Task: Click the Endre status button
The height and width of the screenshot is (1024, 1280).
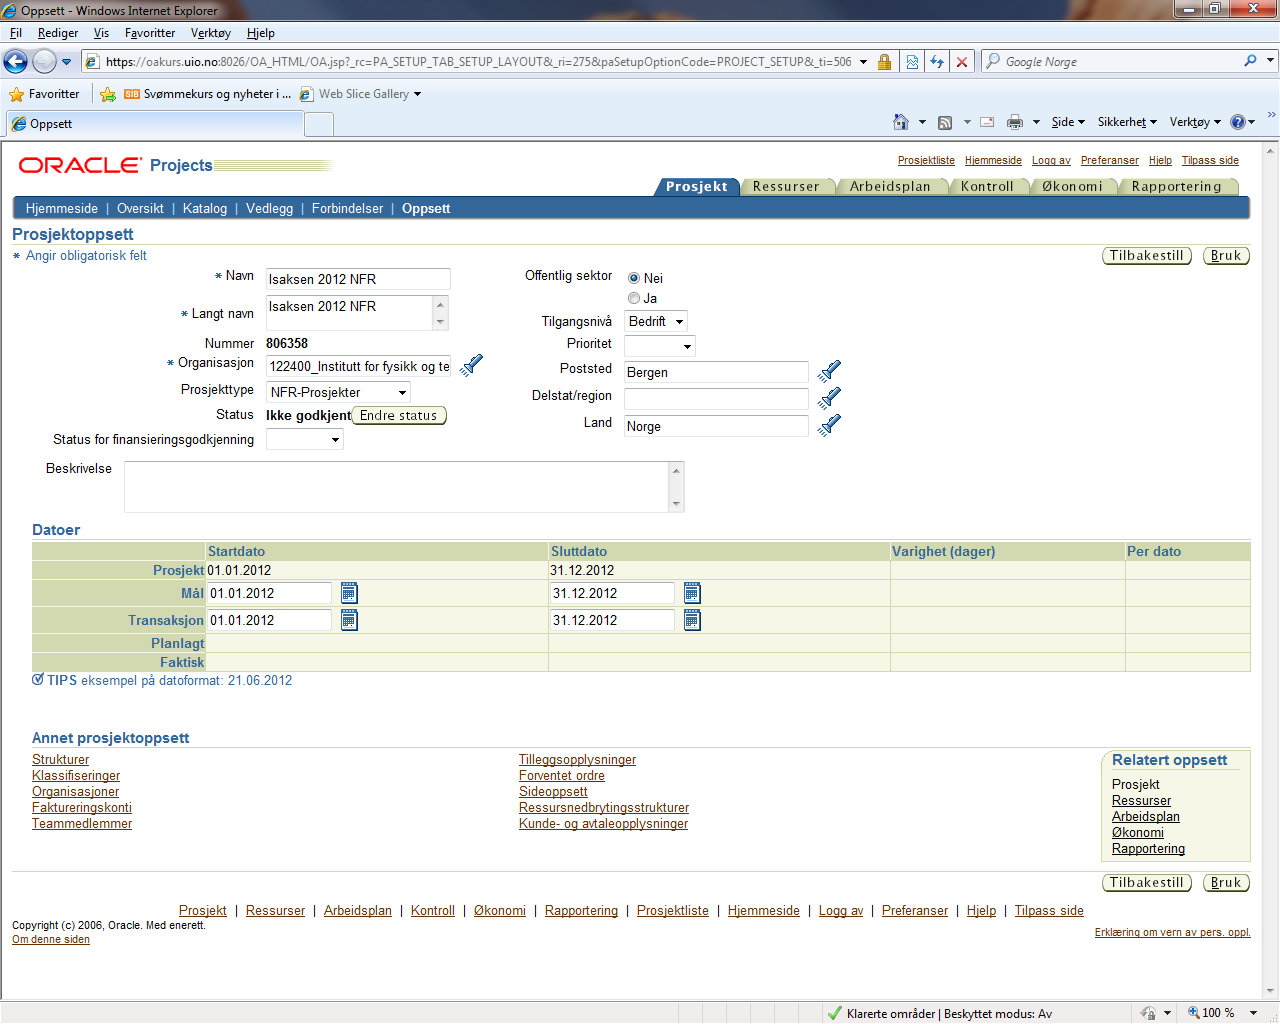Action: [x=399, y=415]
